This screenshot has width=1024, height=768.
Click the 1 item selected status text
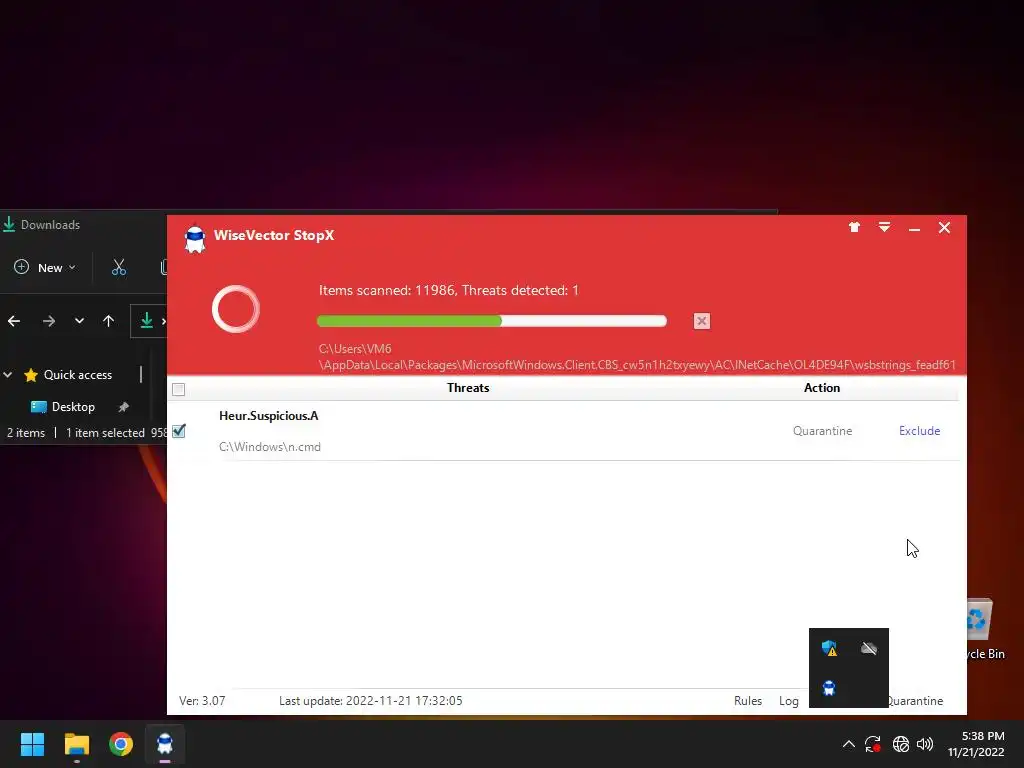(105, 433)
